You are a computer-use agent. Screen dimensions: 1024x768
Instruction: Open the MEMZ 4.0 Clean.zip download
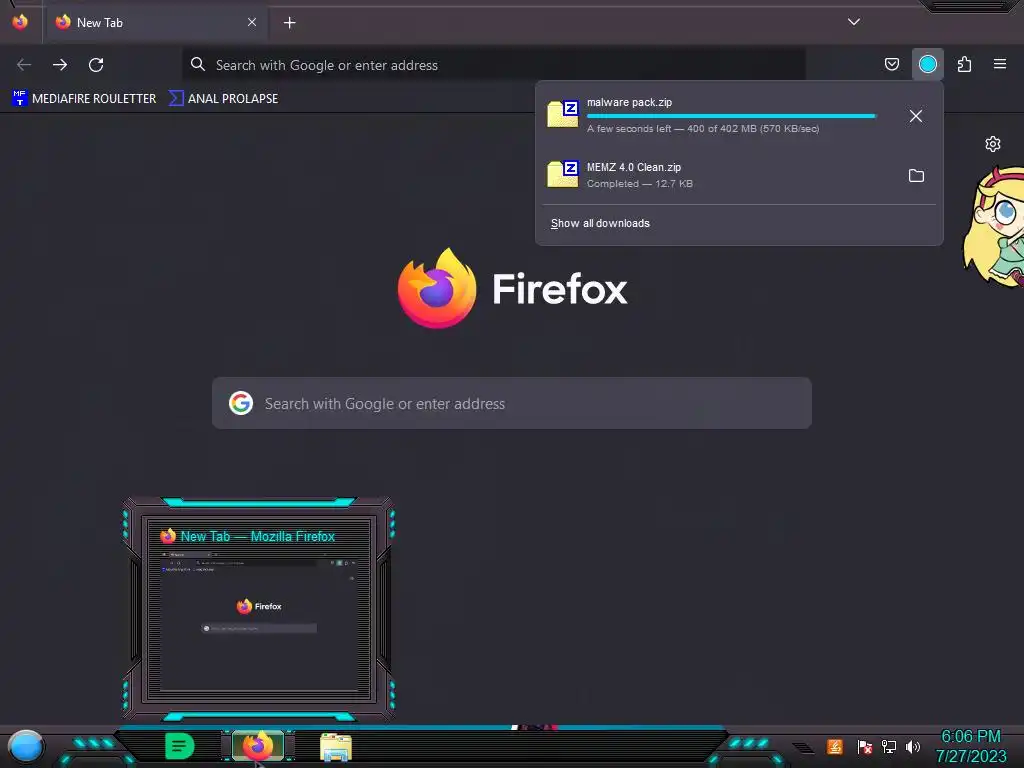tap(718, 175)
